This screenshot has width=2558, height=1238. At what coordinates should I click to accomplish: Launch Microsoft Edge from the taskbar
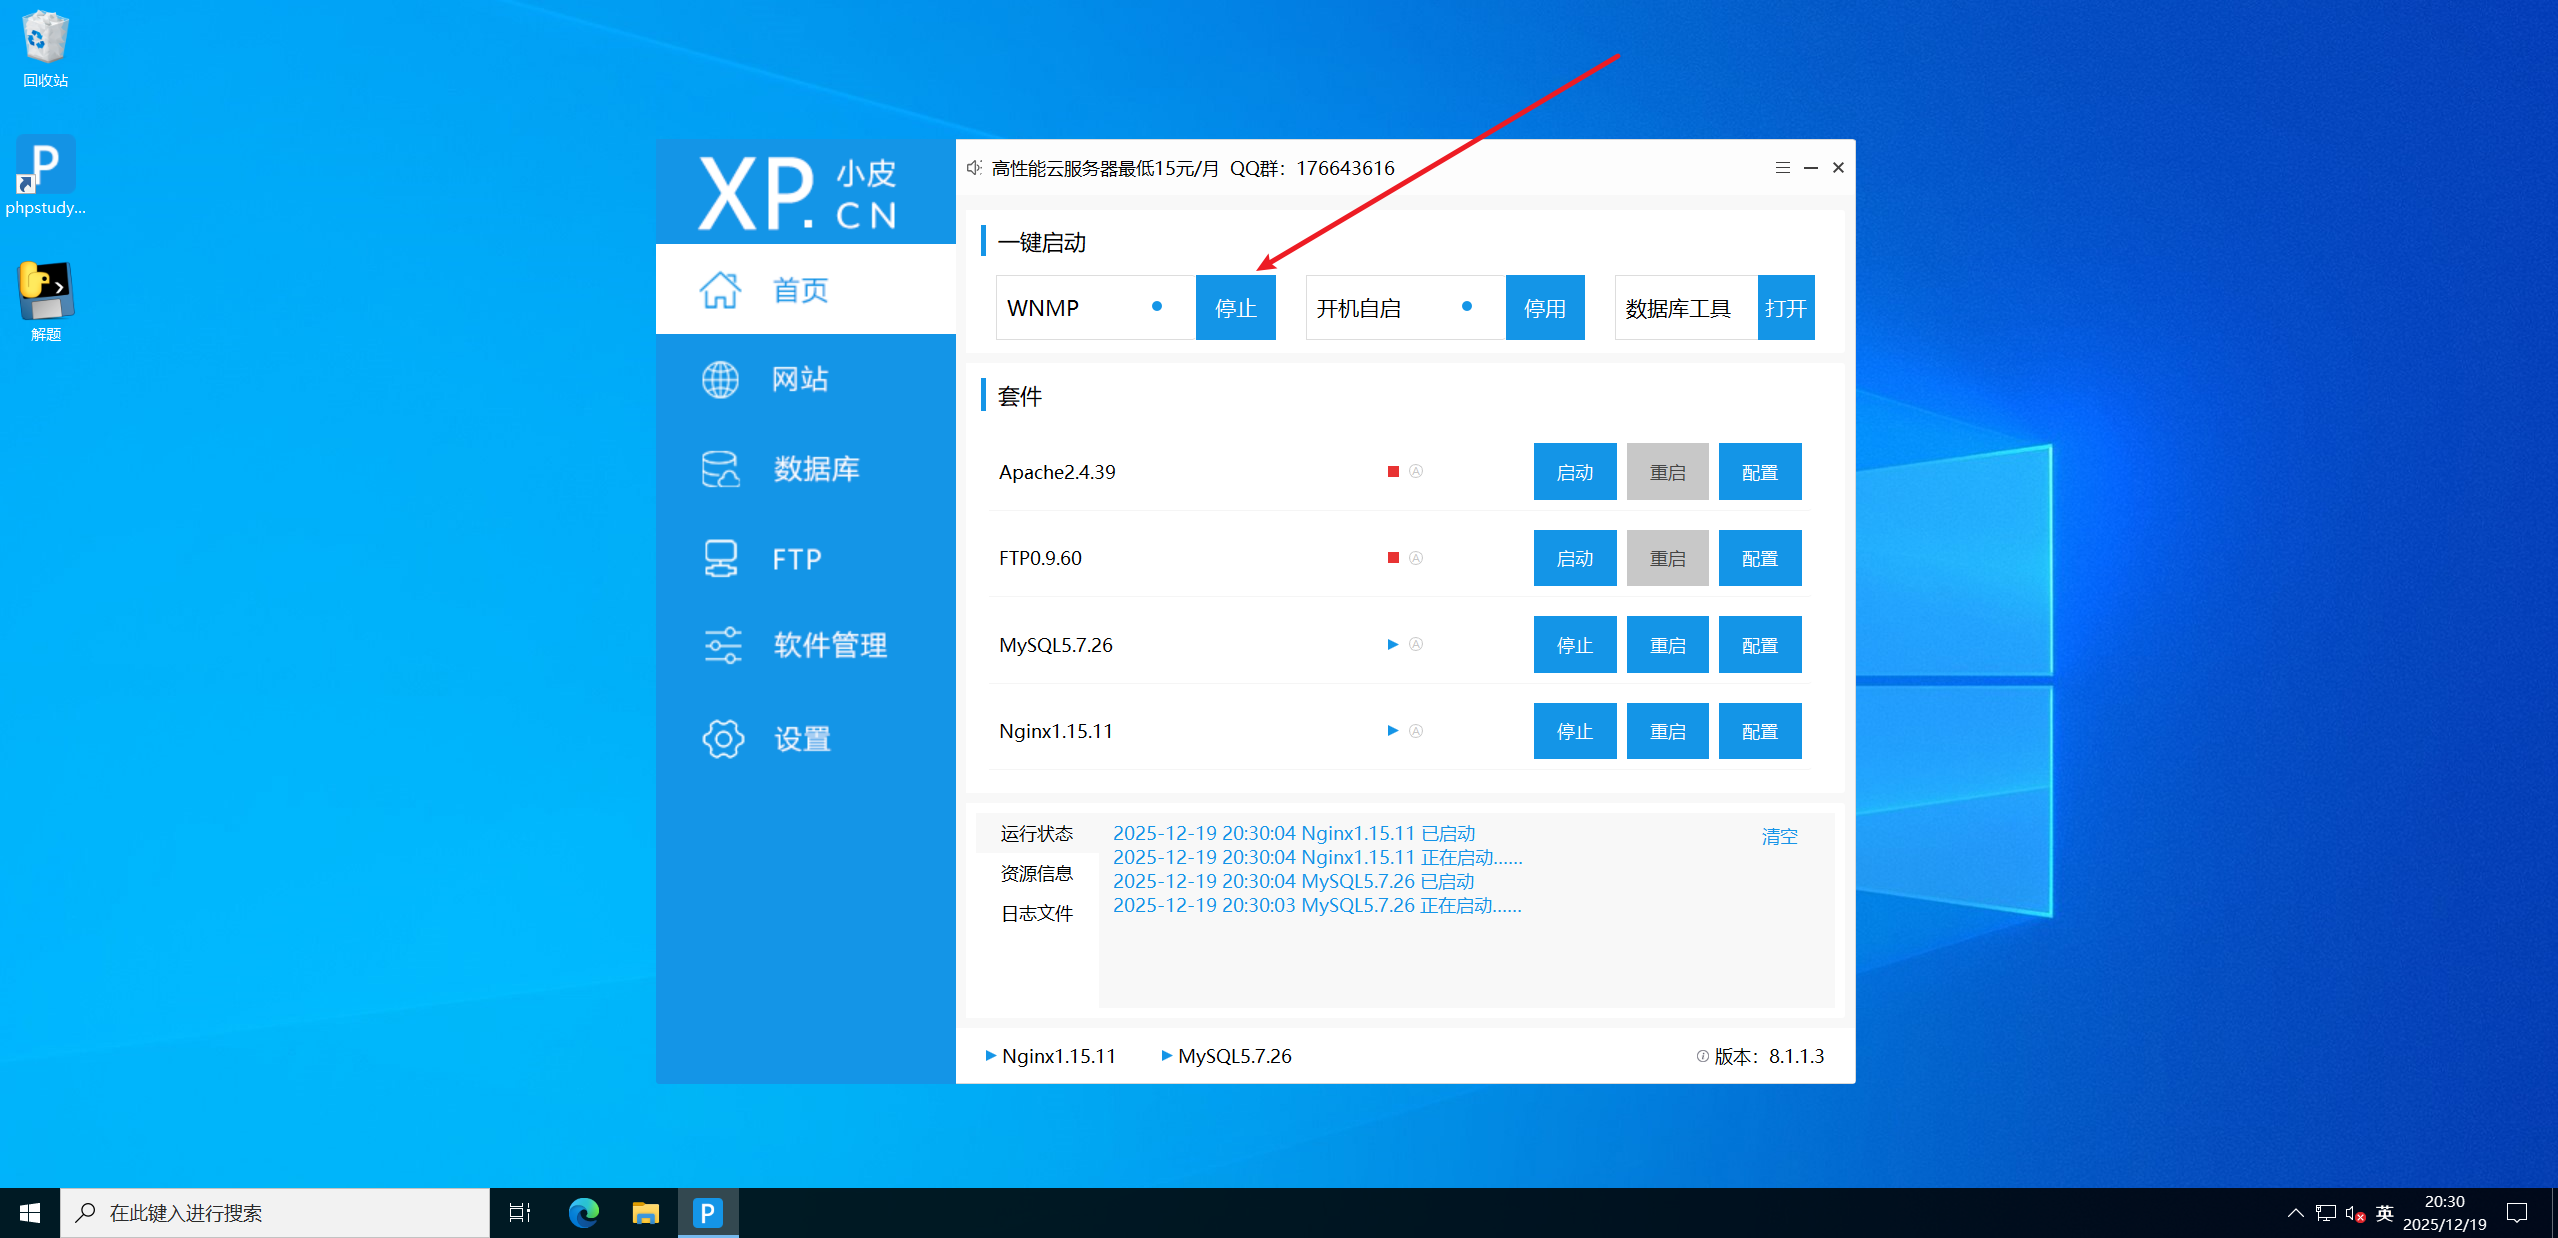tap(584, 1213)
